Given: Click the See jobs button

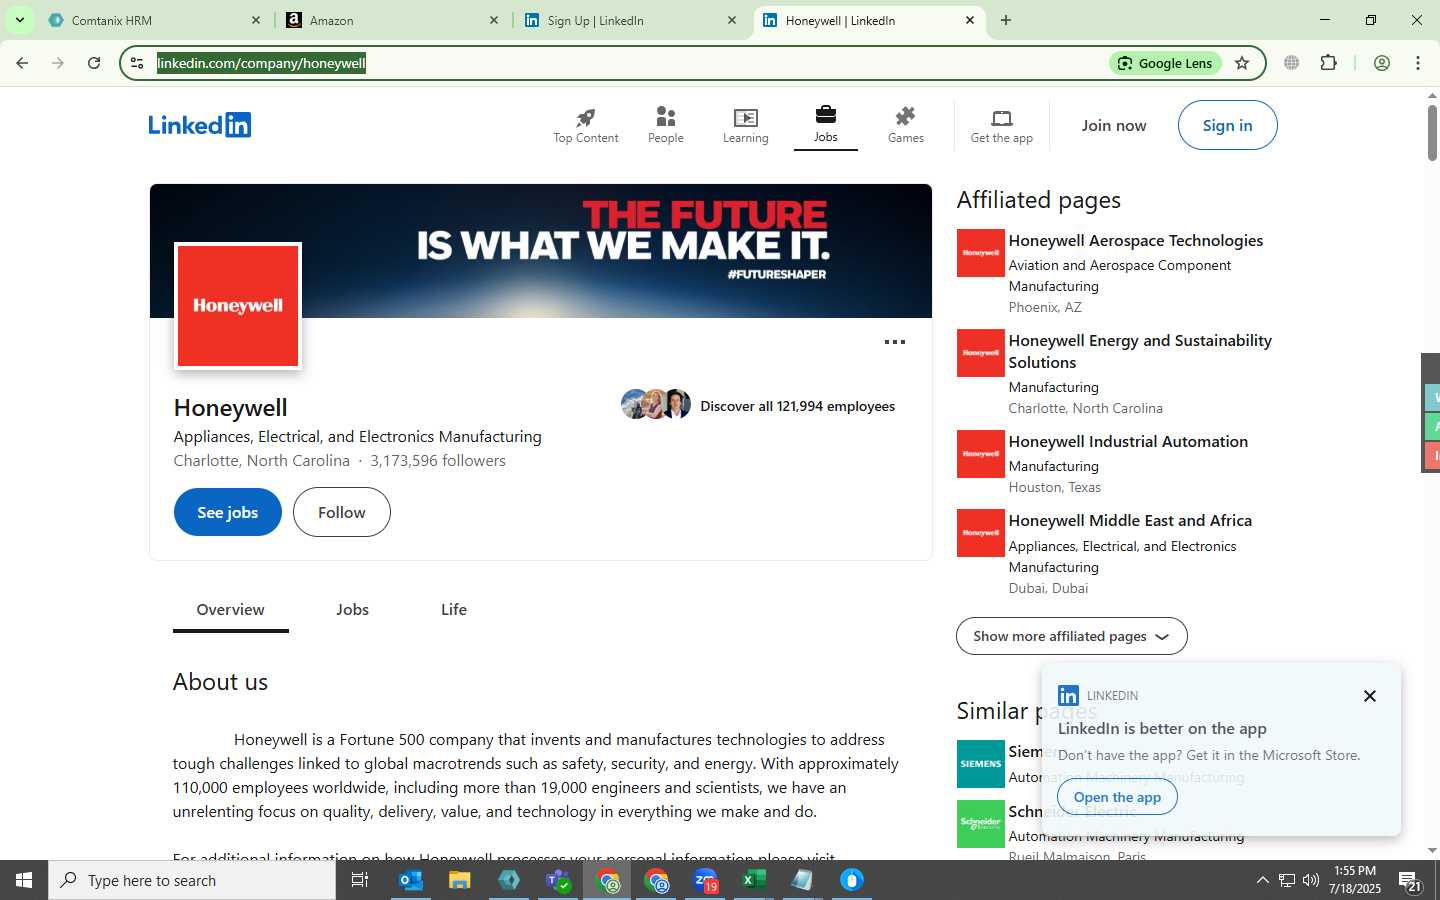Looking at the screenshot, I should coord(228,512).
